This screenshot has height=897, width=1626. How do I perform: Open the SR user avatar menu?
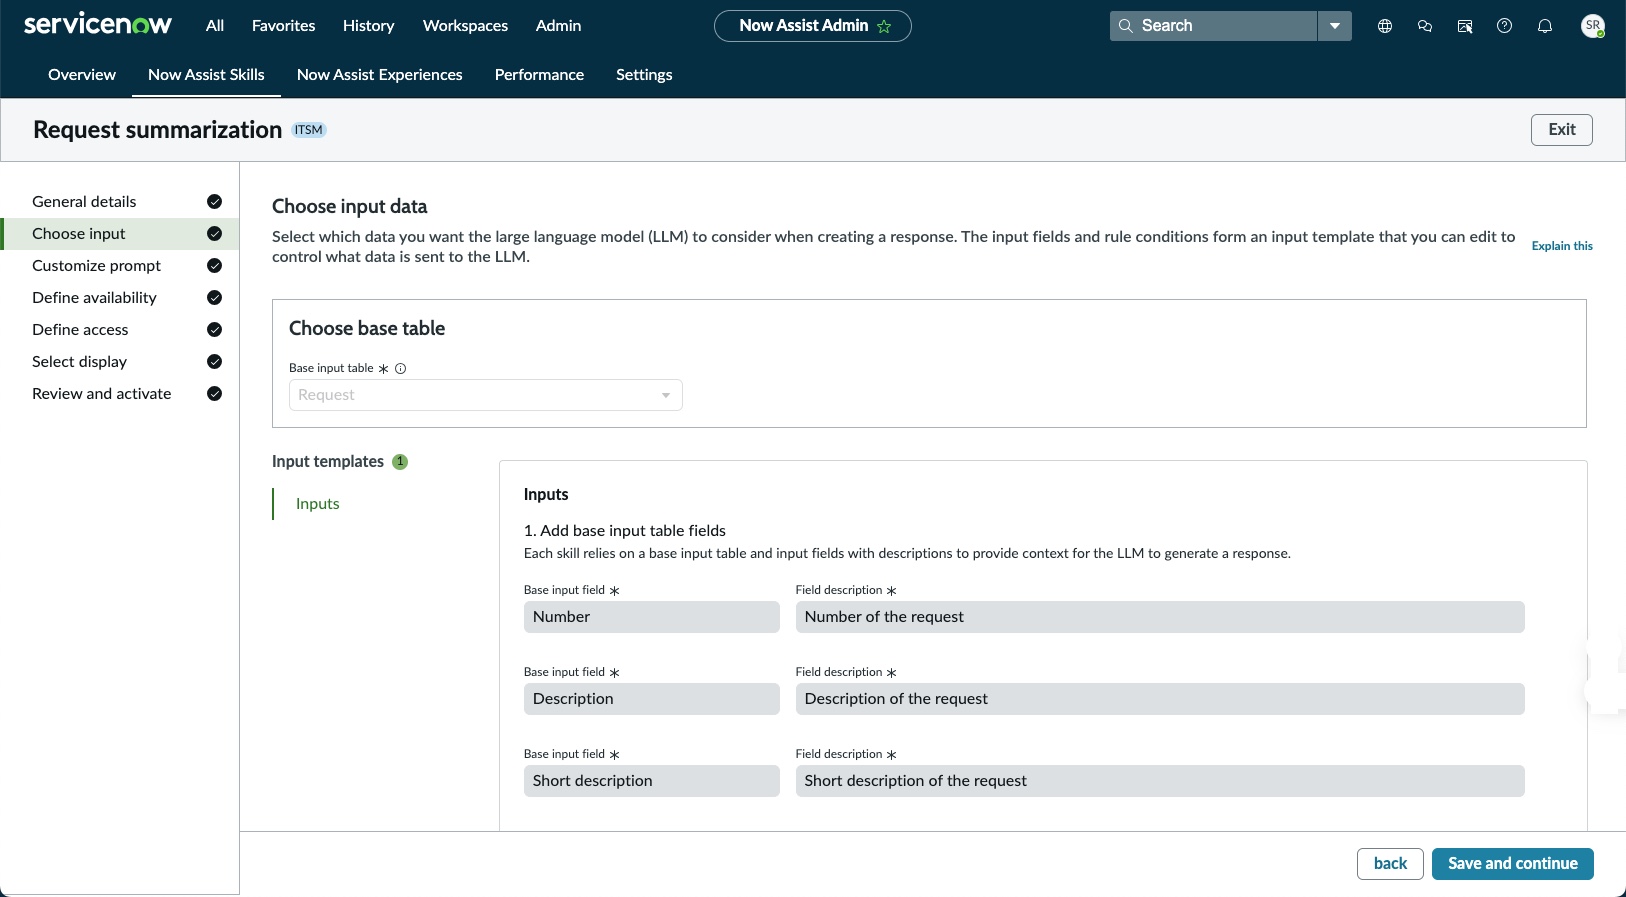1593,26
